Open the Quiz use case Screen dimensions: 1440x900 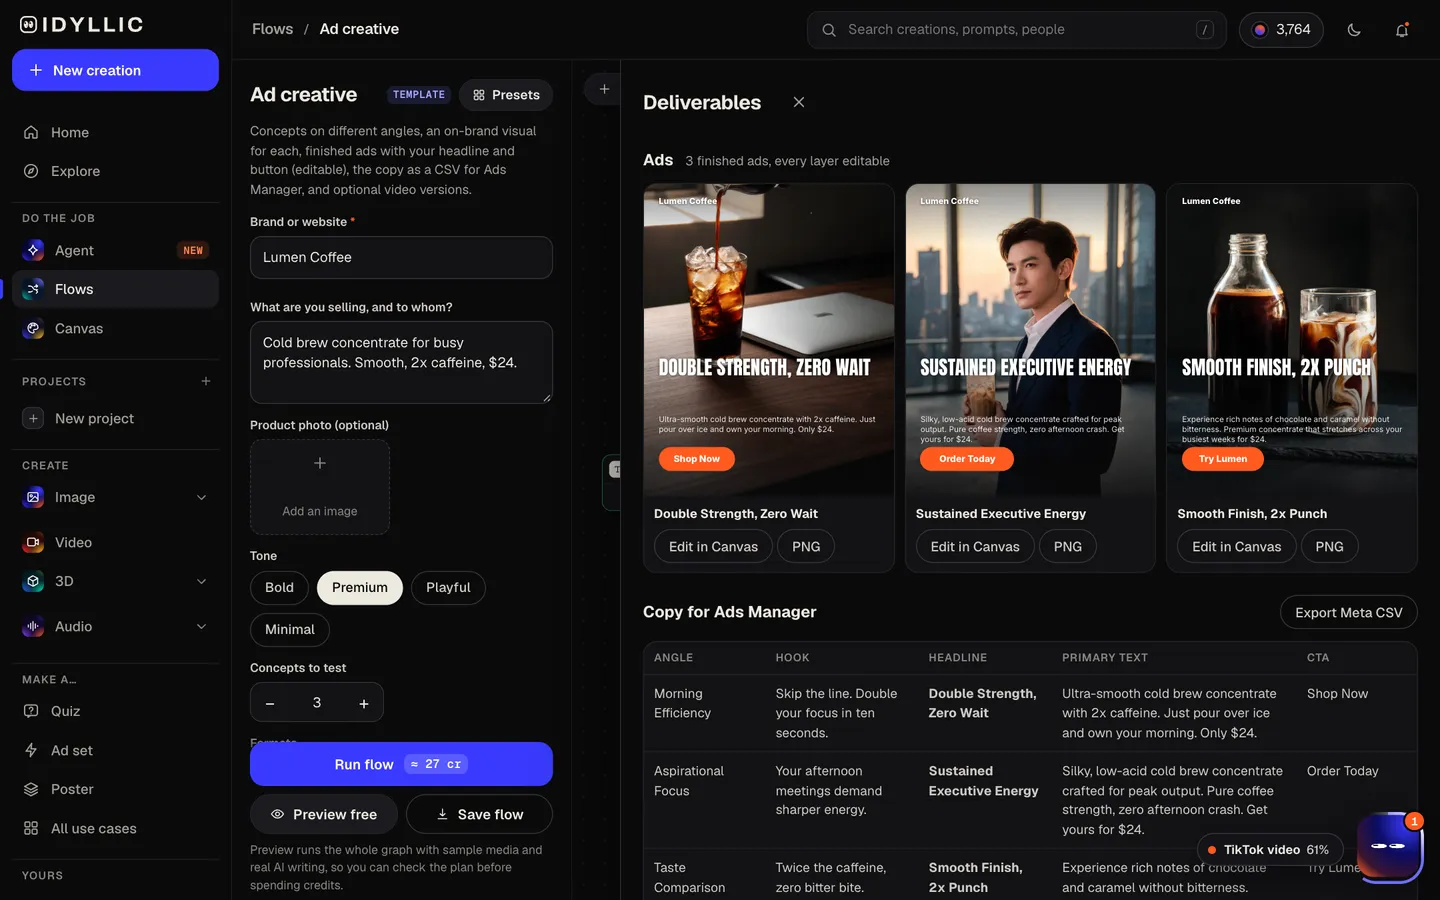(x=115, y=711)
